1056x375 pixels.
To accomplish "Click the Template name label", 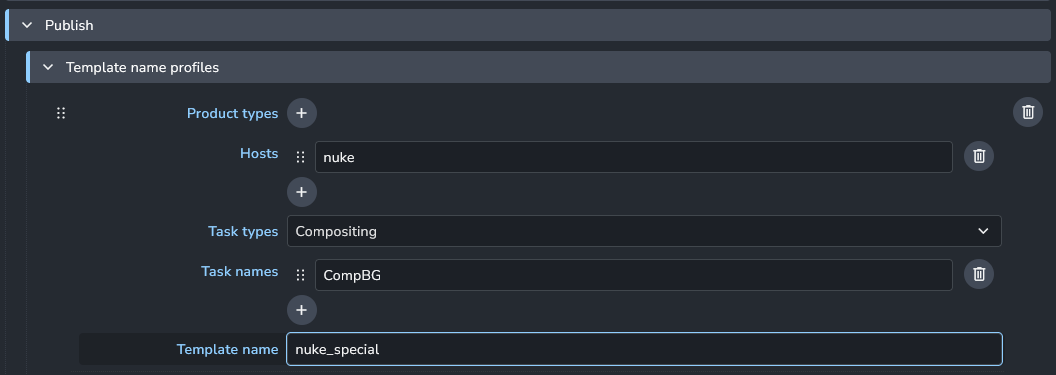I will point(228,349).
